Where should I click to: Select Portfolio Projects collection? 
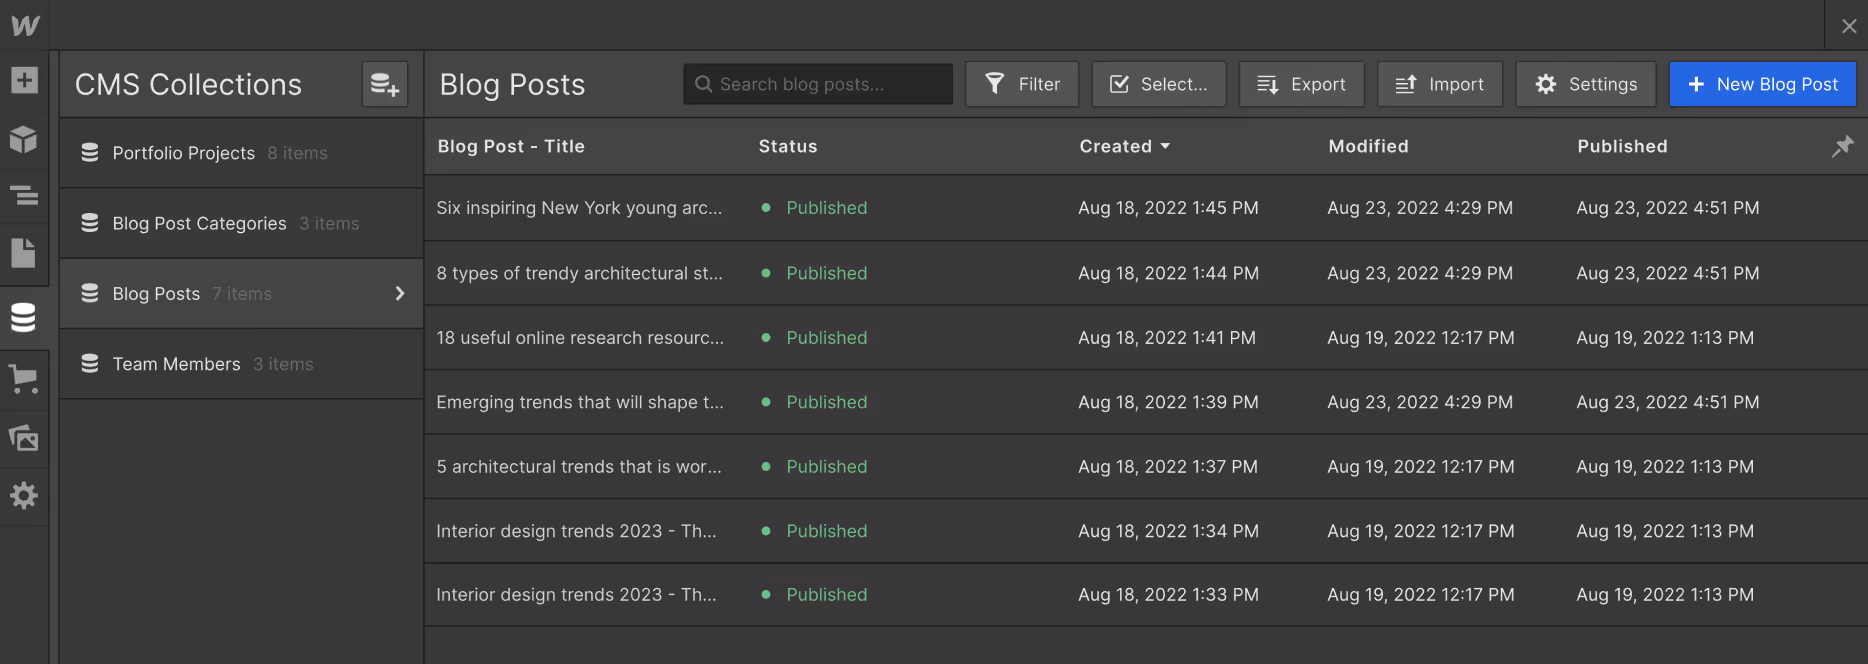point(241,153)
